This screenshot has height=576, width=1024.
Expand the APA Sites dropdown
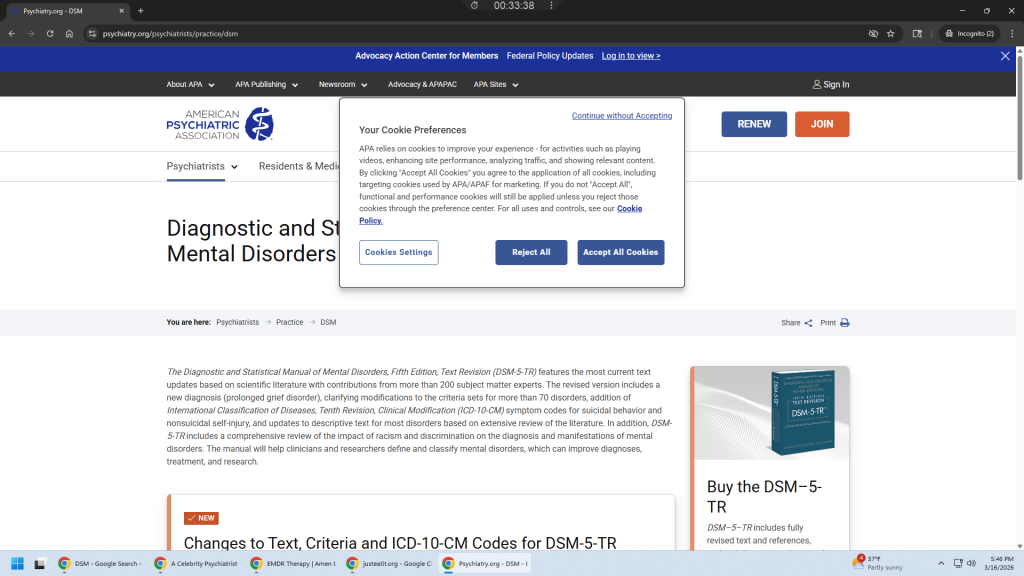point(496,85)
